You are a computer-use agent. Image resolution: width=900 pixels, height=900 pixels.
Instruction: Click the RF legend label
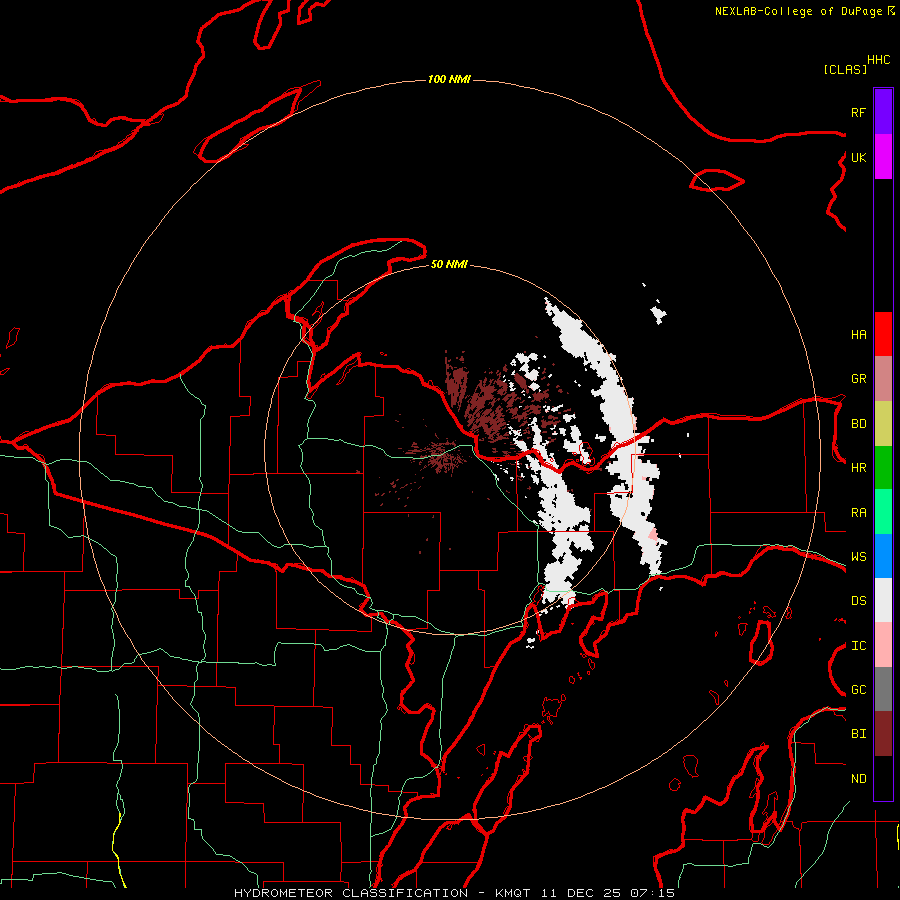coord(858,112)
